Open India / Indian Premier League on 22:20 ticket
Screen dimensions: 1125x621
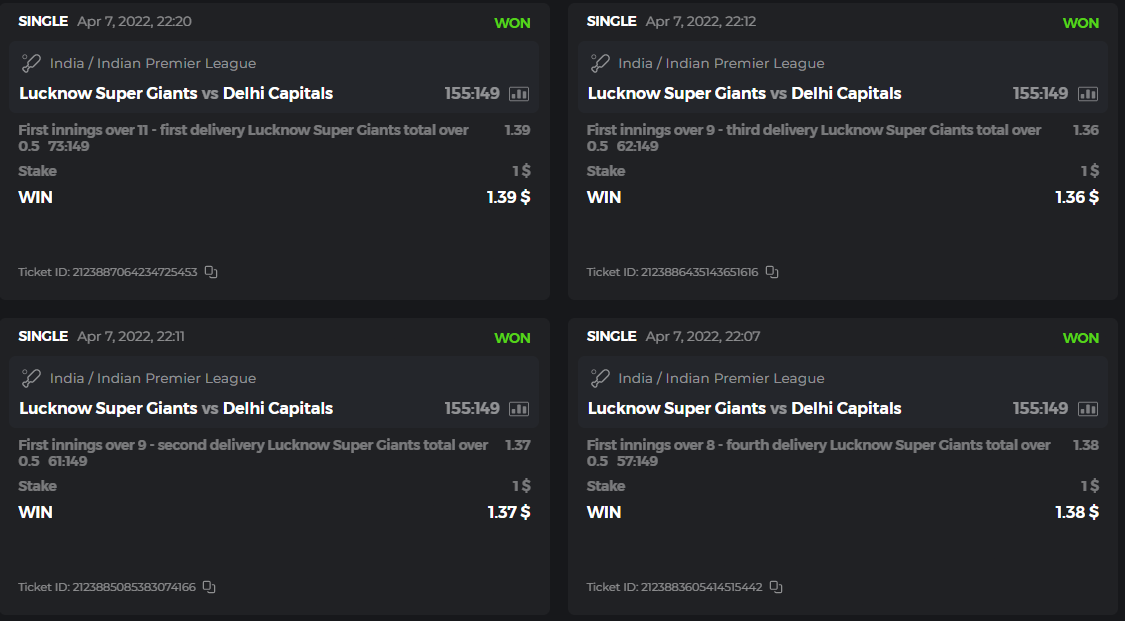click(x=153, y=64)
